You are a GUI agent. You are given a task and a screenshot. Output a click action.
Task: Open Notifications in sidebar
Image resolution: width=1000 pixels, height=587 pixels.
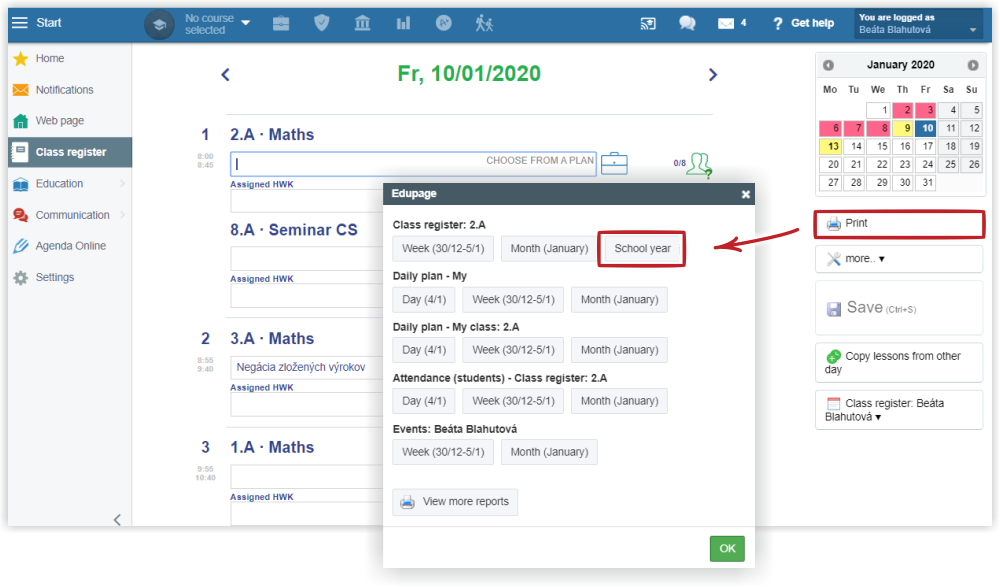pyautogui.click(x=64, y=90)
